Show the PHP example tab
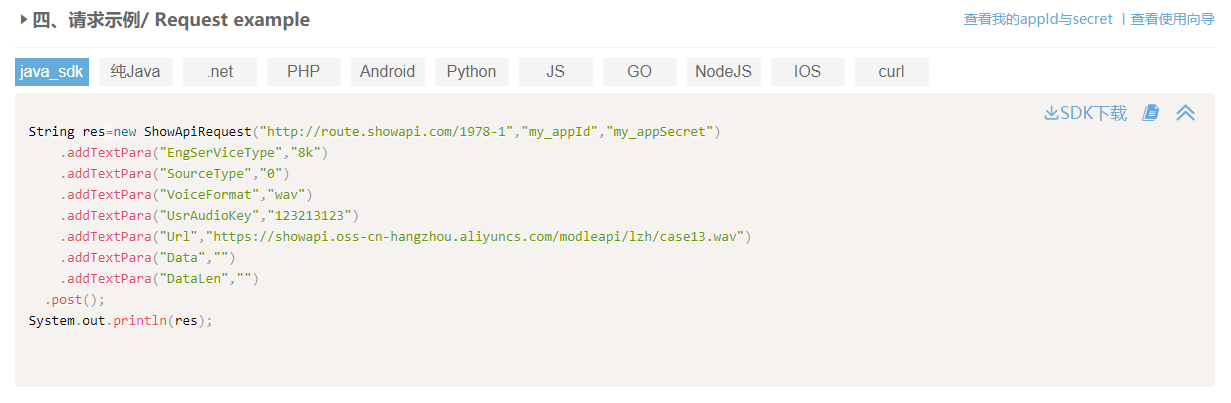Screen dimensions: 1231x403 (304, 72)
